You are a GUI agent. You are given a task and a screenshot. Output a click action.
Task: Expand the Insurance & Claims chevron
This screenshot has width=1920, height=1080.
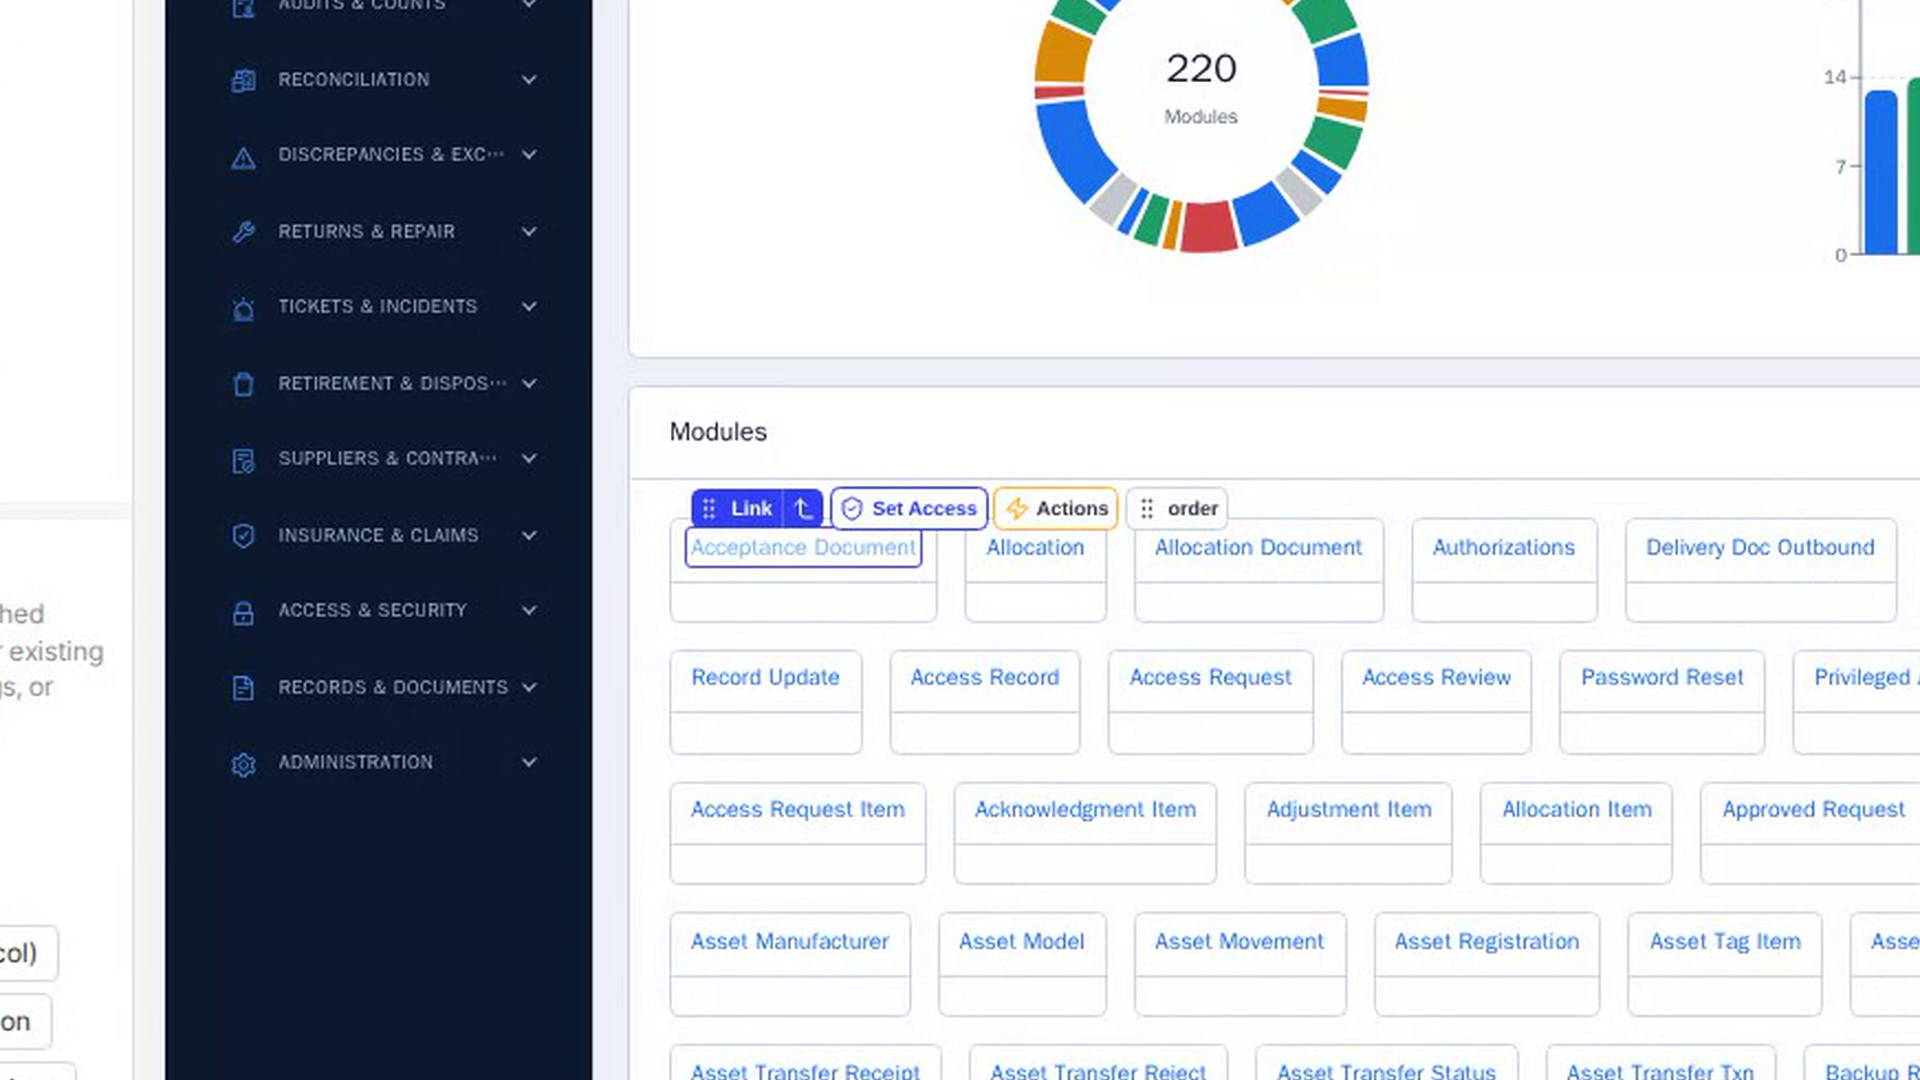click(529, 536)
